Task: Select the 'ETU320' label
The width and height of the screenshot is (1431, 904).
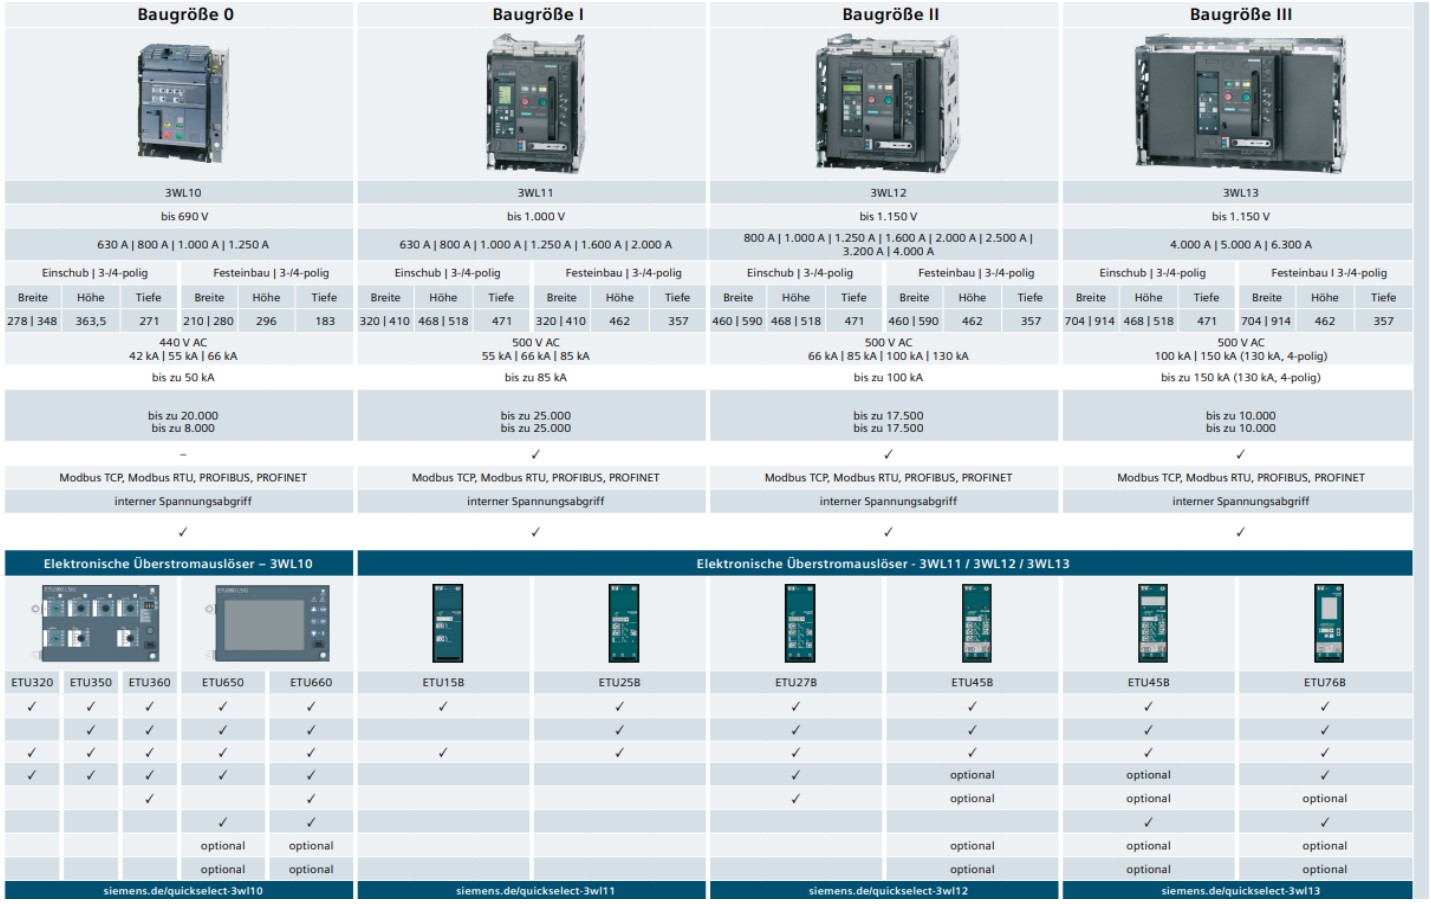Action: coord(32,683)
